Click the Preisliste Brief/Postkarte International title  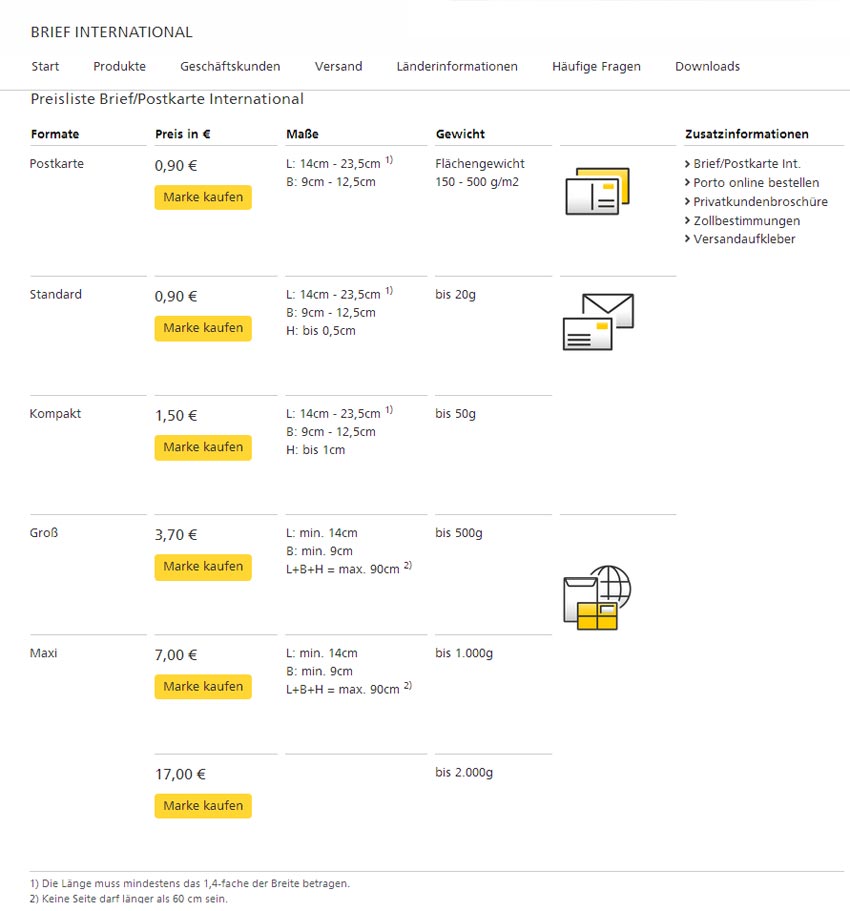[x=167, y=99]
